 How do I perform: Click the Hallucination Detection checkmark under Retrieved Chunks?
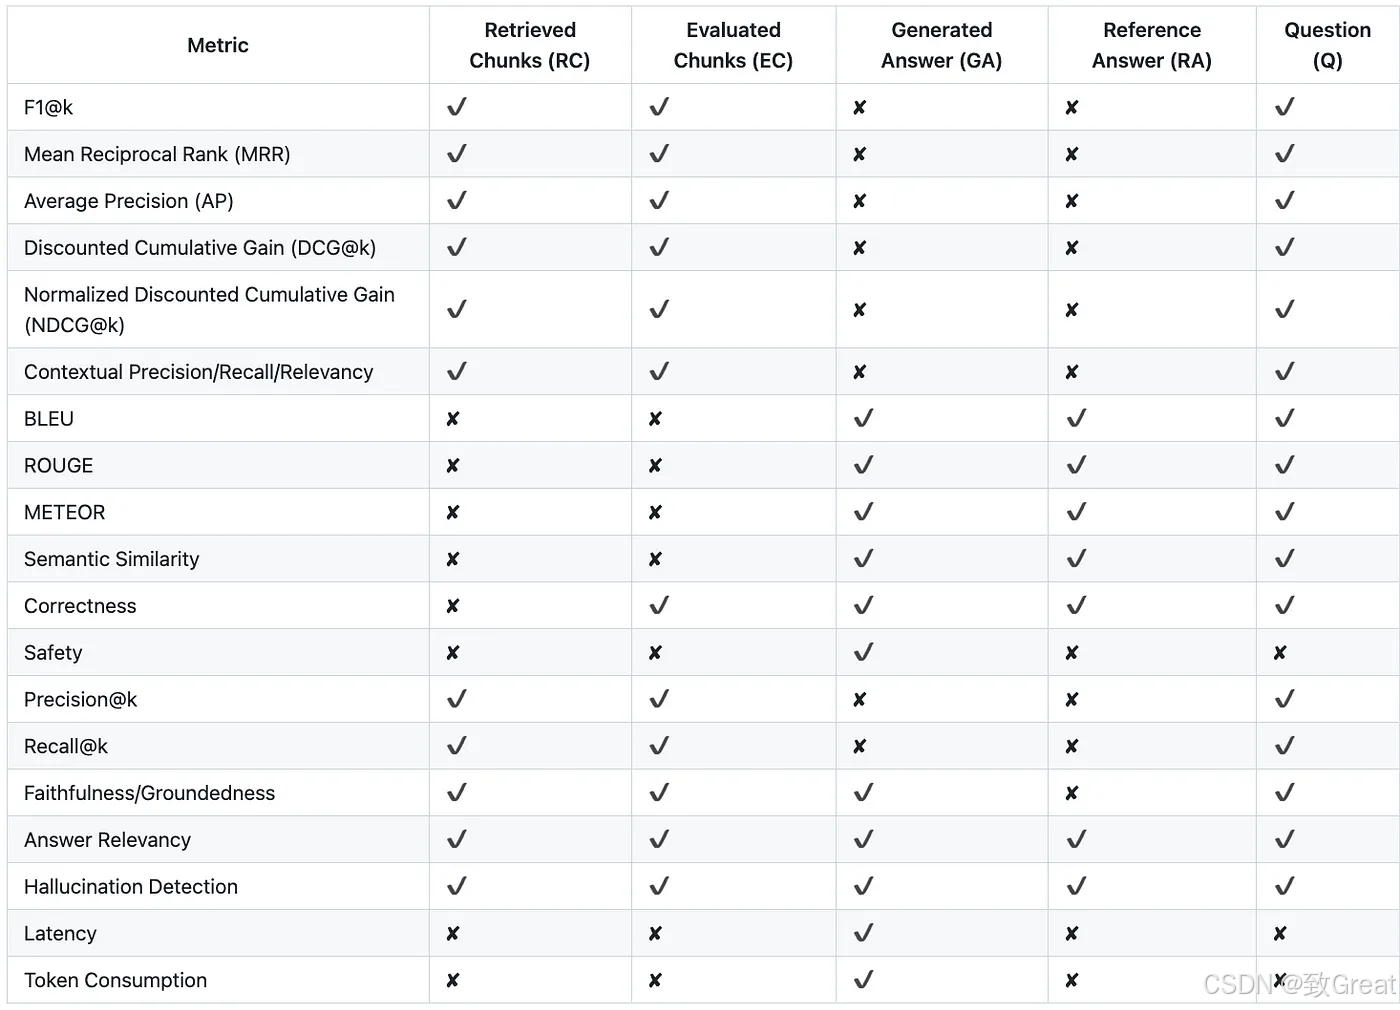[457, 886]
